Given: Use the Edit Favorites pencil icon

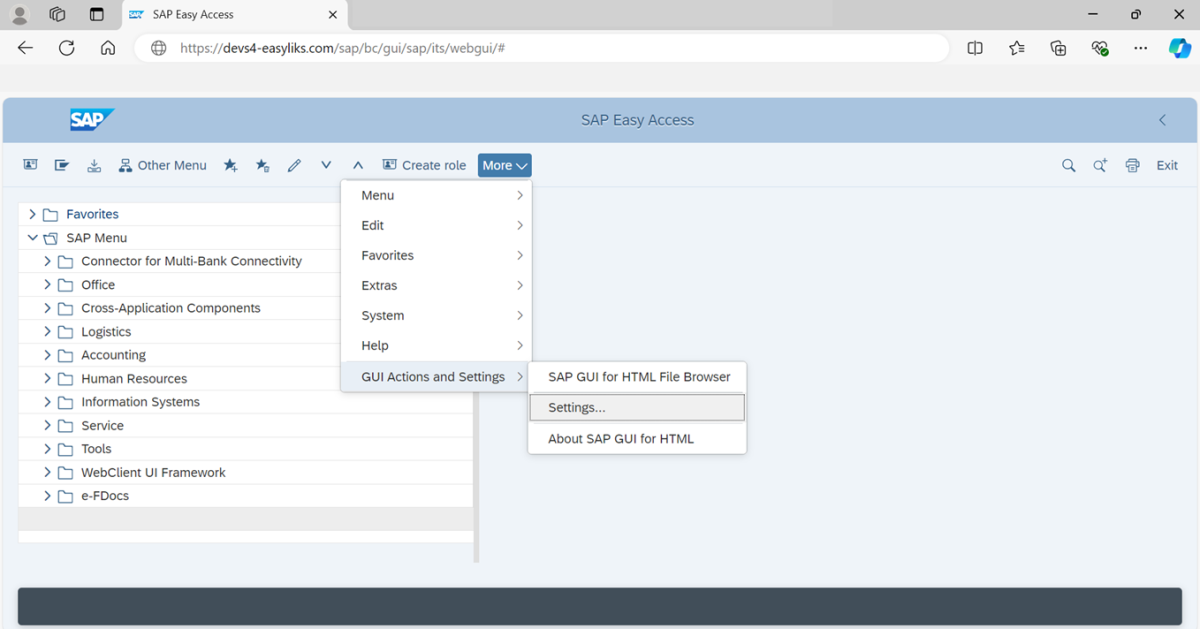Looking at the screenshot, I should [x=294, y=165].
